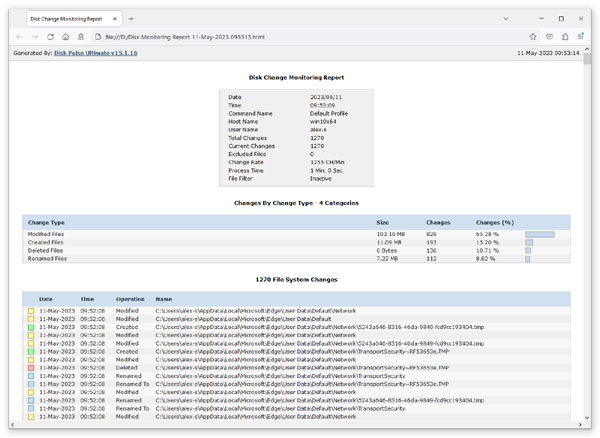List all tabs with the chevron
The width and height of the screenshot is (600, 438).
click(x=506, y=19)
